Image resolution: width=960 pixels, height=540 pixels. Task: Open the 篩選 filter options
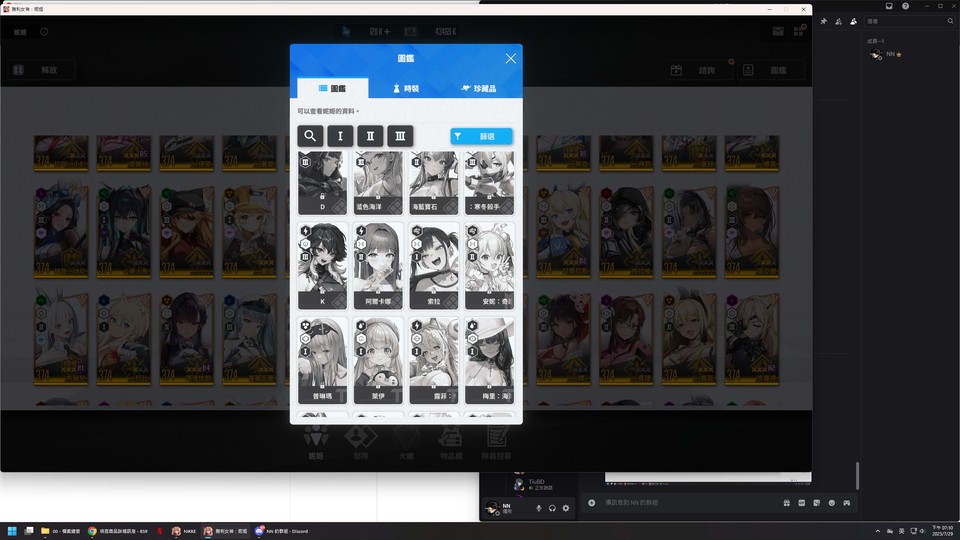(x=481, y=137)
